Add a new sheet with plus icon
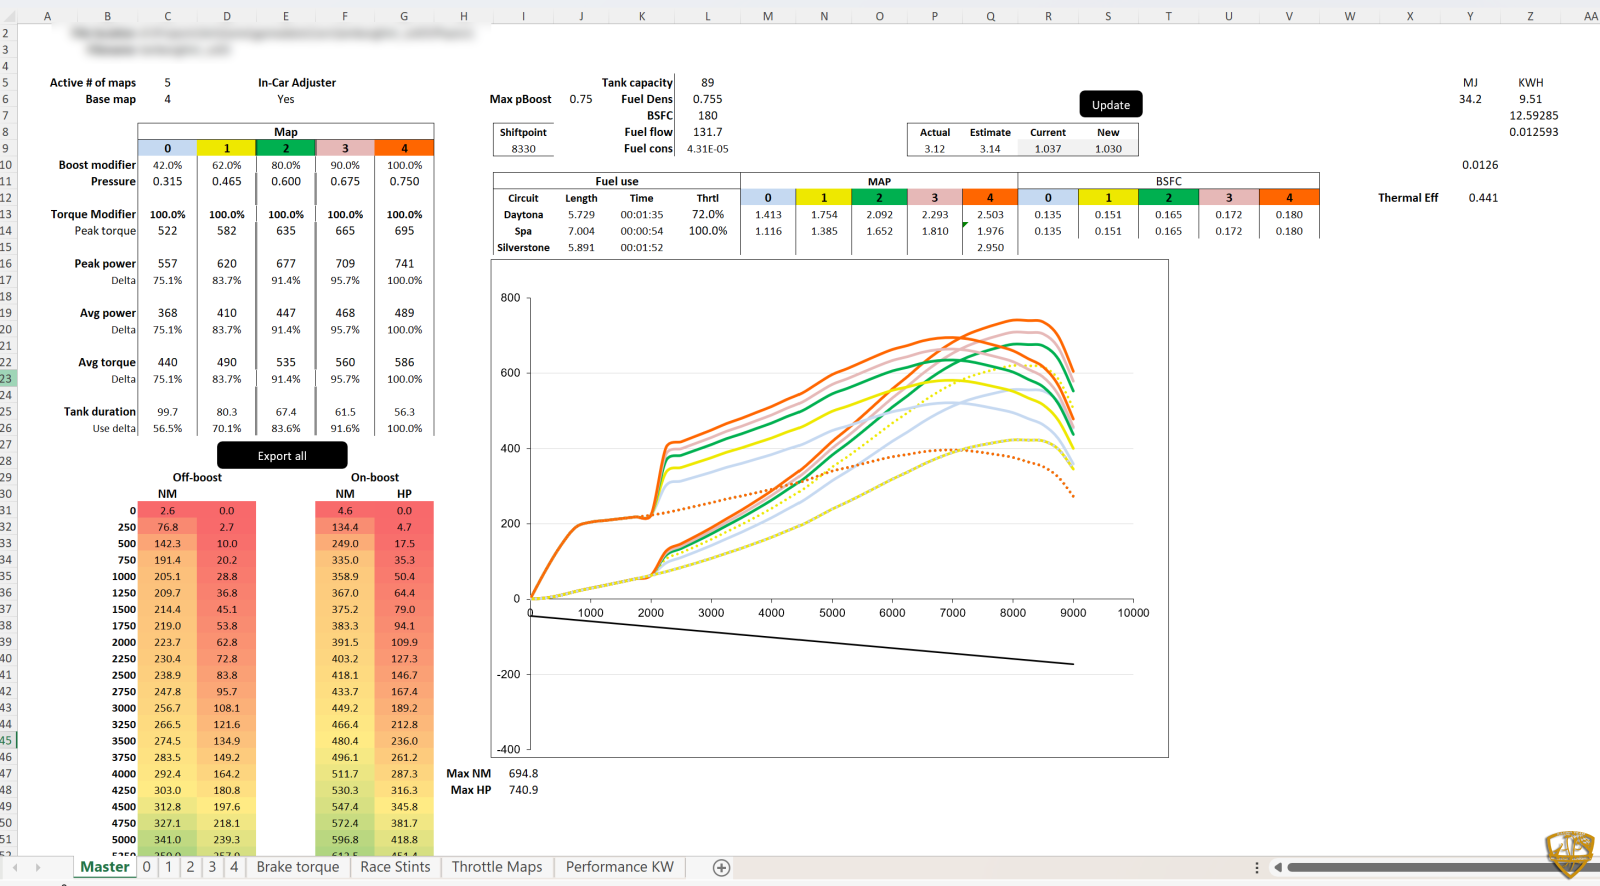This screenshot has height=886, width=1600. [721, 868]
